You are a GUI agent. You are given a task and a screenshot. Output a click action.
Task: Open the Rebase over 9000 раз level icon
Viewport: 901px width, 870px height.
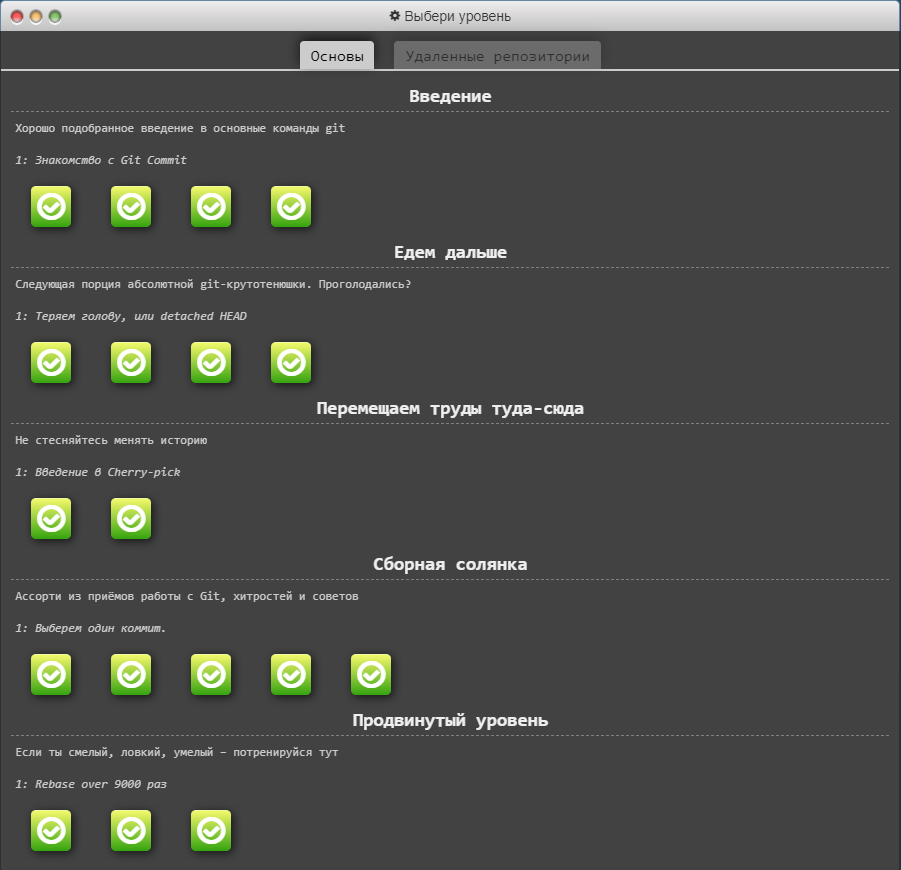[x=51, y=831]
